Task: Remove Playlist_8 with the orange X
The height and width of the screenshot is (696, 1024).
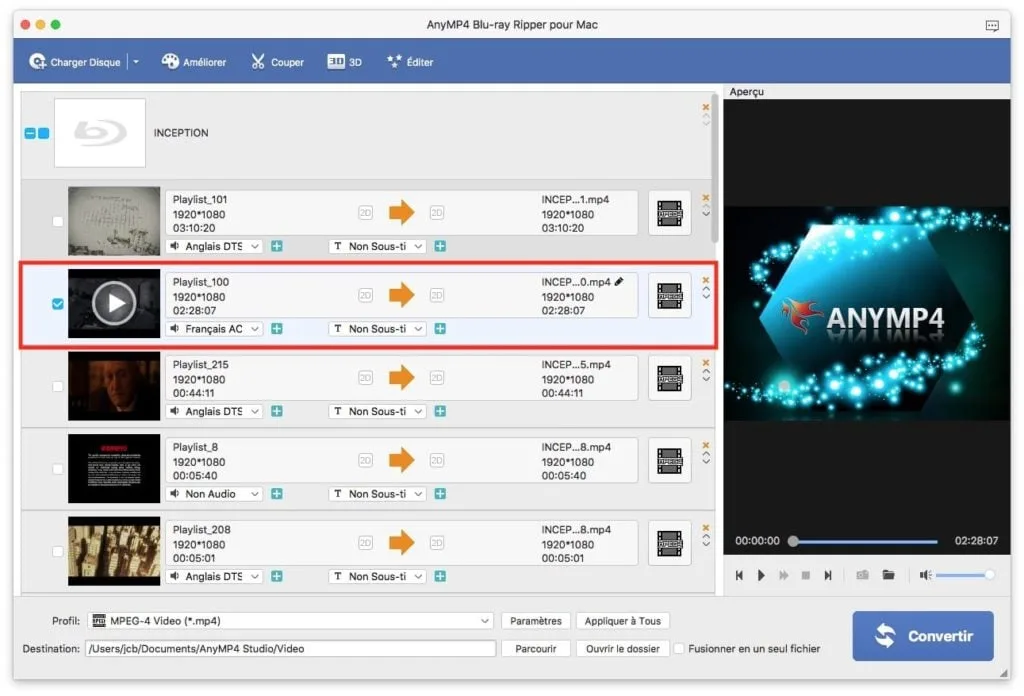Action: 706,445
